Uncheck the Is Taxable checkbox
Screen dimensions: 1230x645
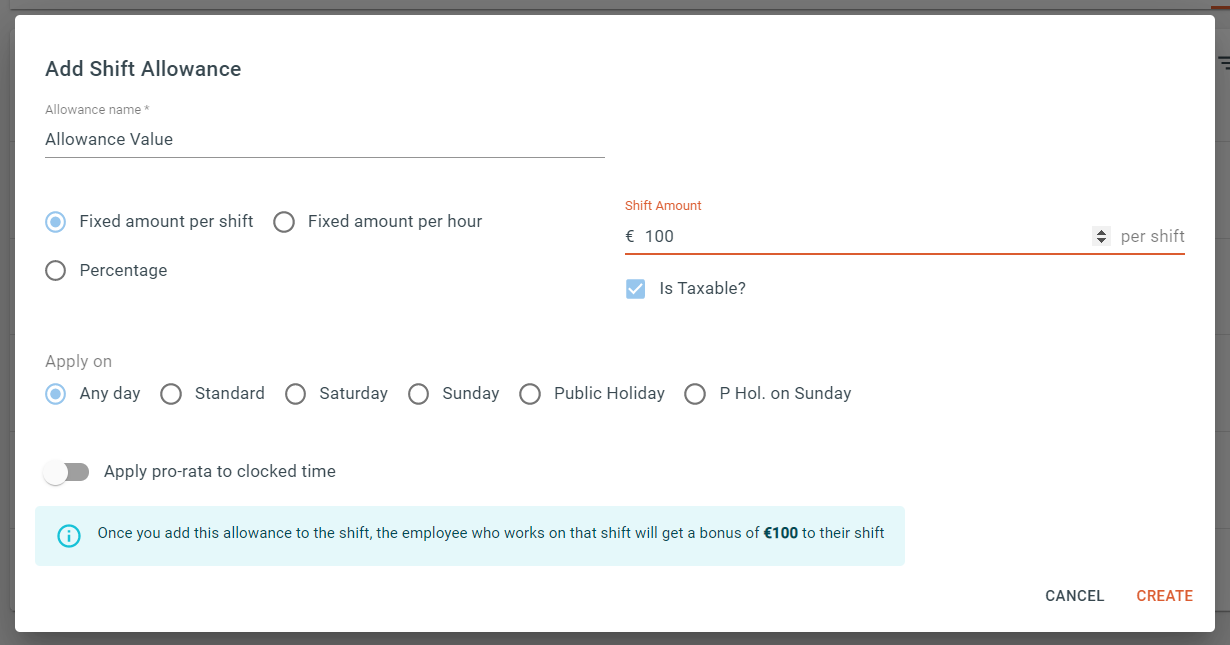point(635,289)
